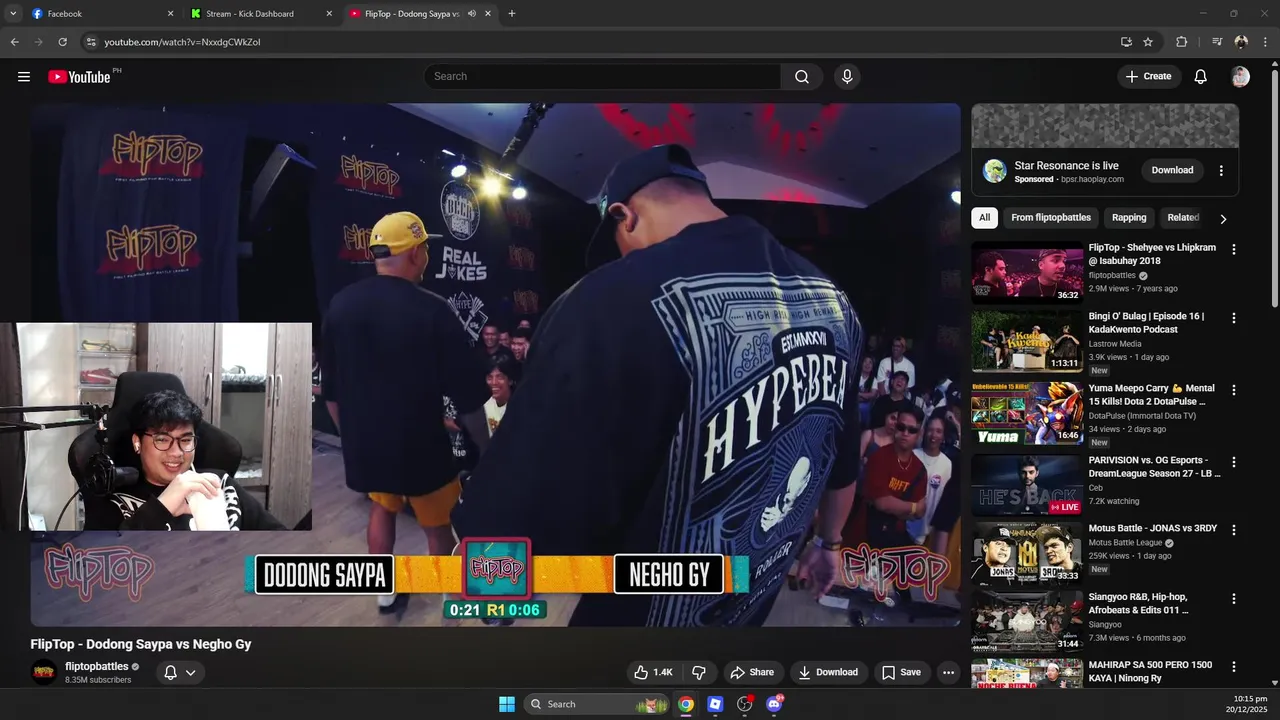
Task: Open options for Bingi O' Bulag video
Action: click(x=1233, y=318)
